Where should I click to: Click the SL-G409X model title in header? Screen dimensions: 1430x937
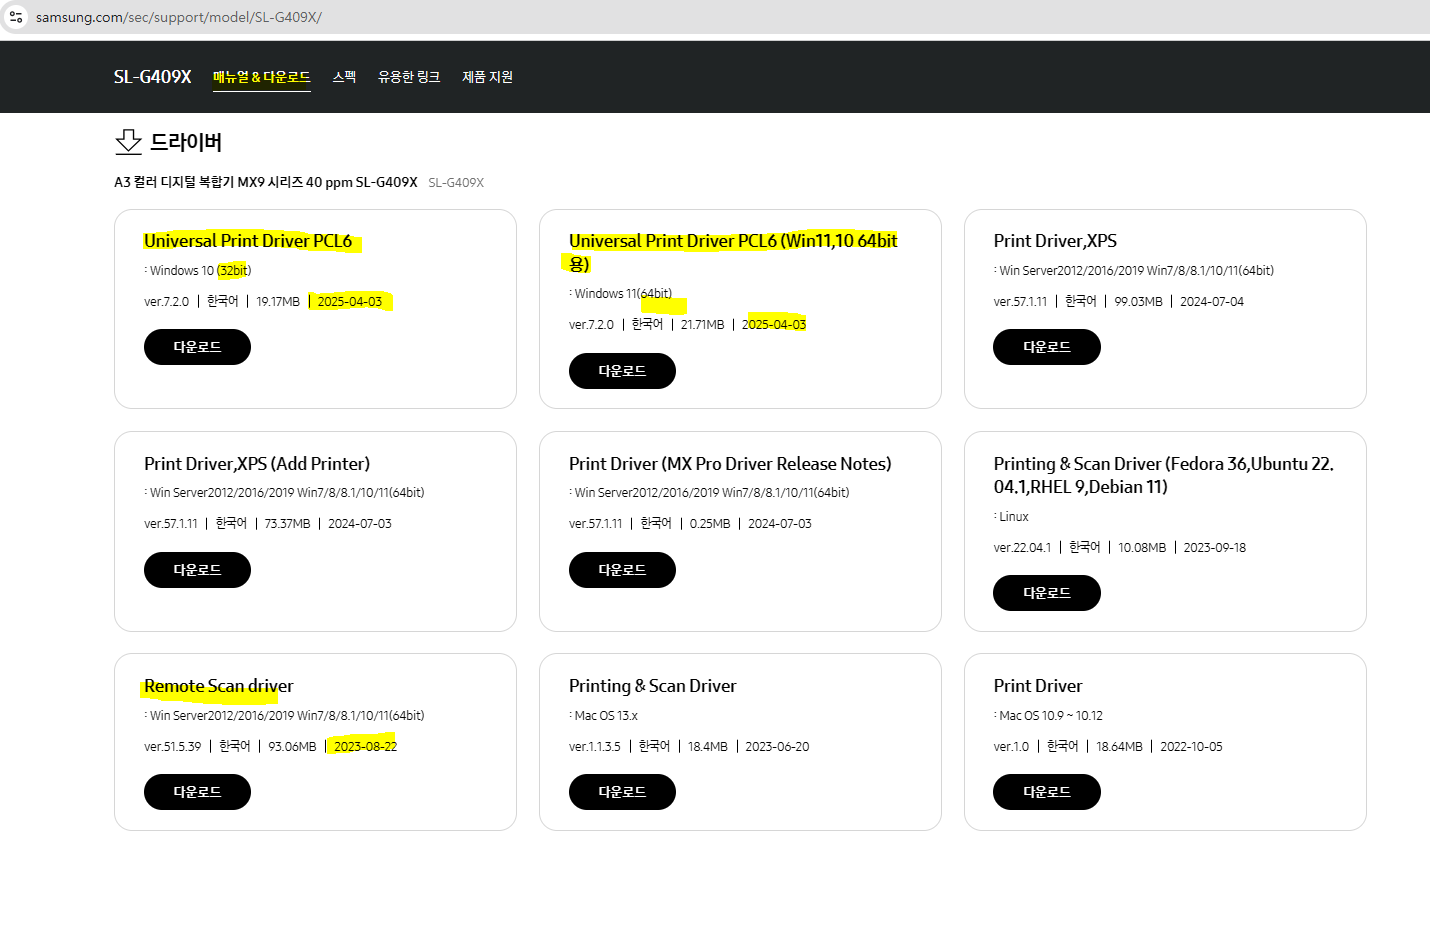click(152, 77)
